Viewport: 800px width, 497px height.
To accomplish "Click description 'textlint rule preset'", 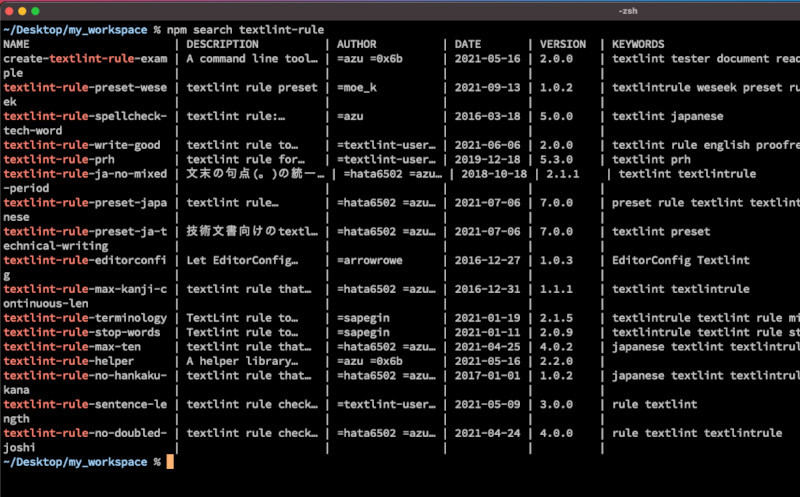I will coord(252,87).
